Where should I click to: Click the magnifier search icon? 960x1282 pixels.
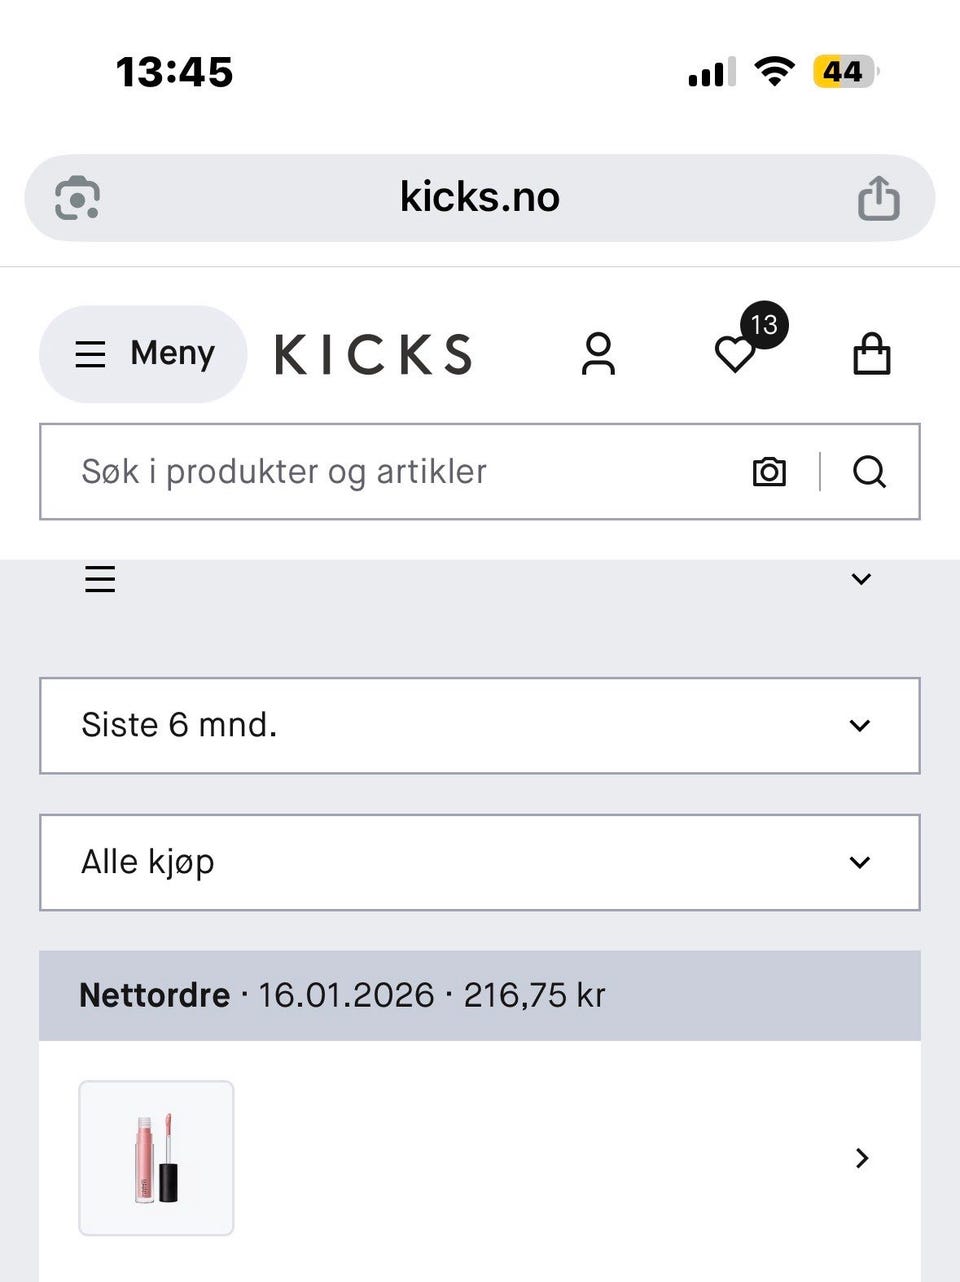(869, 472)
